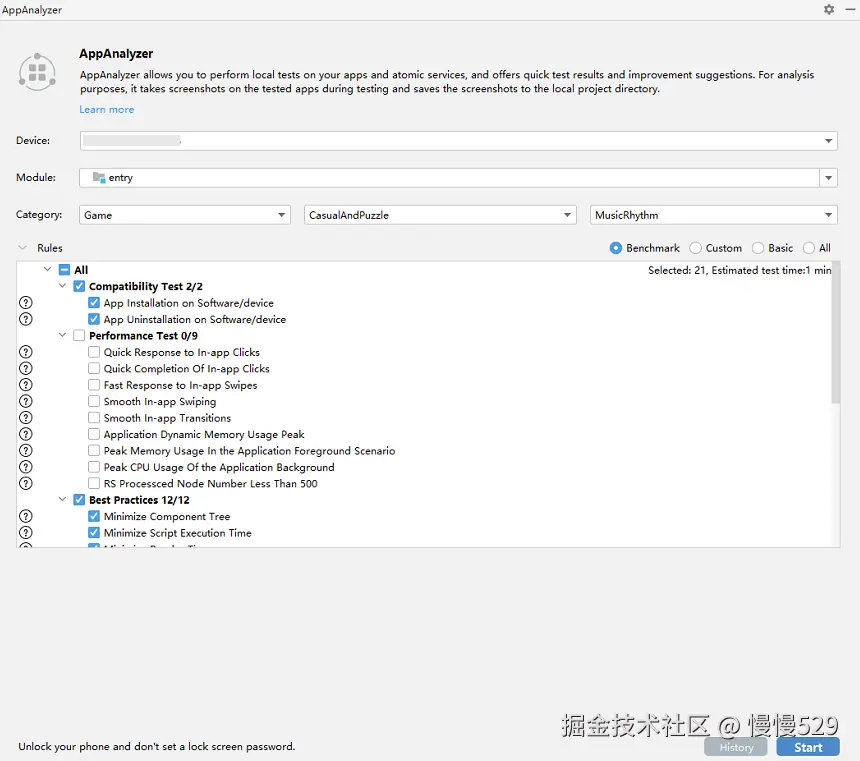Viewport: 860px width, 761px height.
Task: Collapse the Performance Test group
Action: click(63, 335)
